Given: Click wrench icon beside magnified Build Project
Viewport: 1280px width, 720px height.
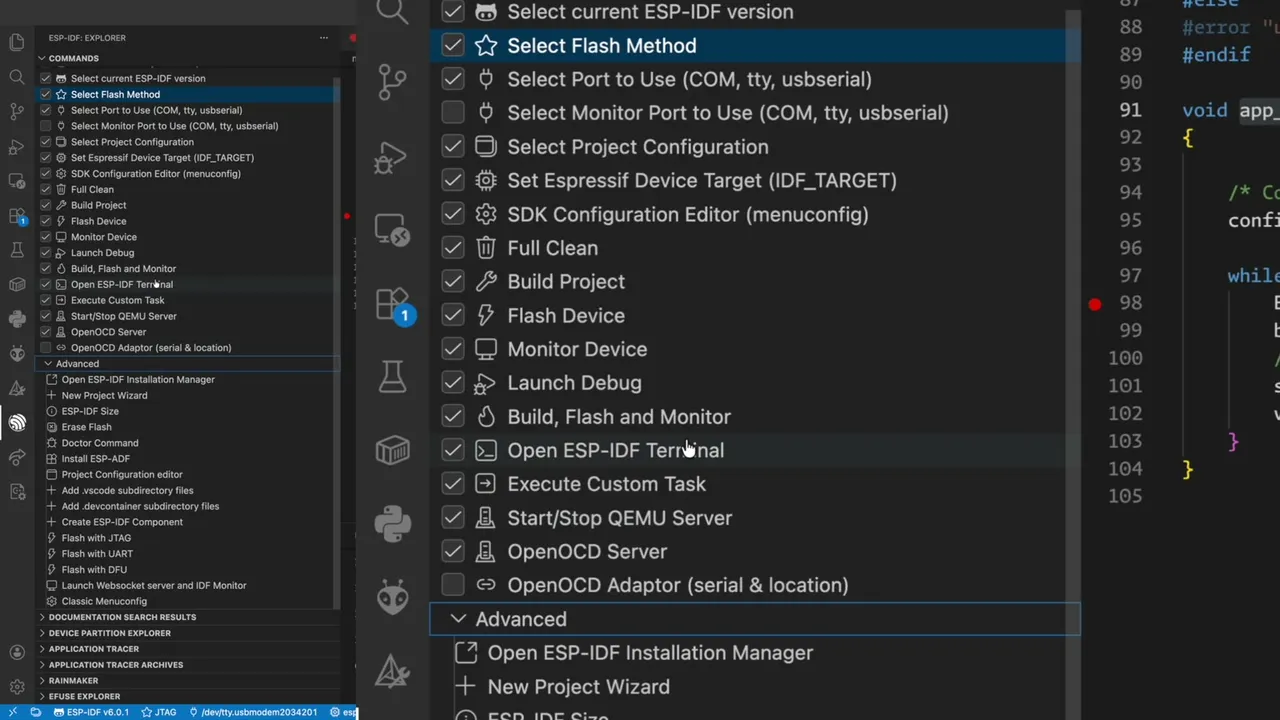Looking at the screenshot, I should [486, 282].
